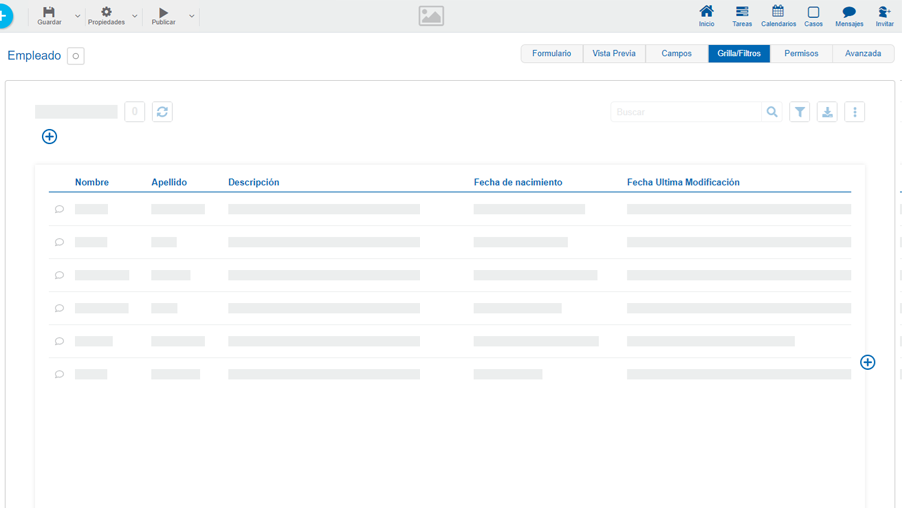The image size is (902, 508).
Task: Click the comment bubble icon in sixth row
Action: tap(59, 374)
